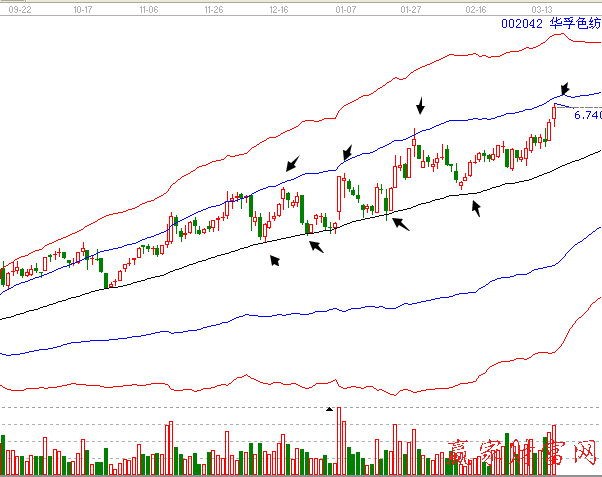The width and height of the screenshot is (602, 477).
Task: Click the 赢家财富网 watermark logo
Action: coord(522,458)
